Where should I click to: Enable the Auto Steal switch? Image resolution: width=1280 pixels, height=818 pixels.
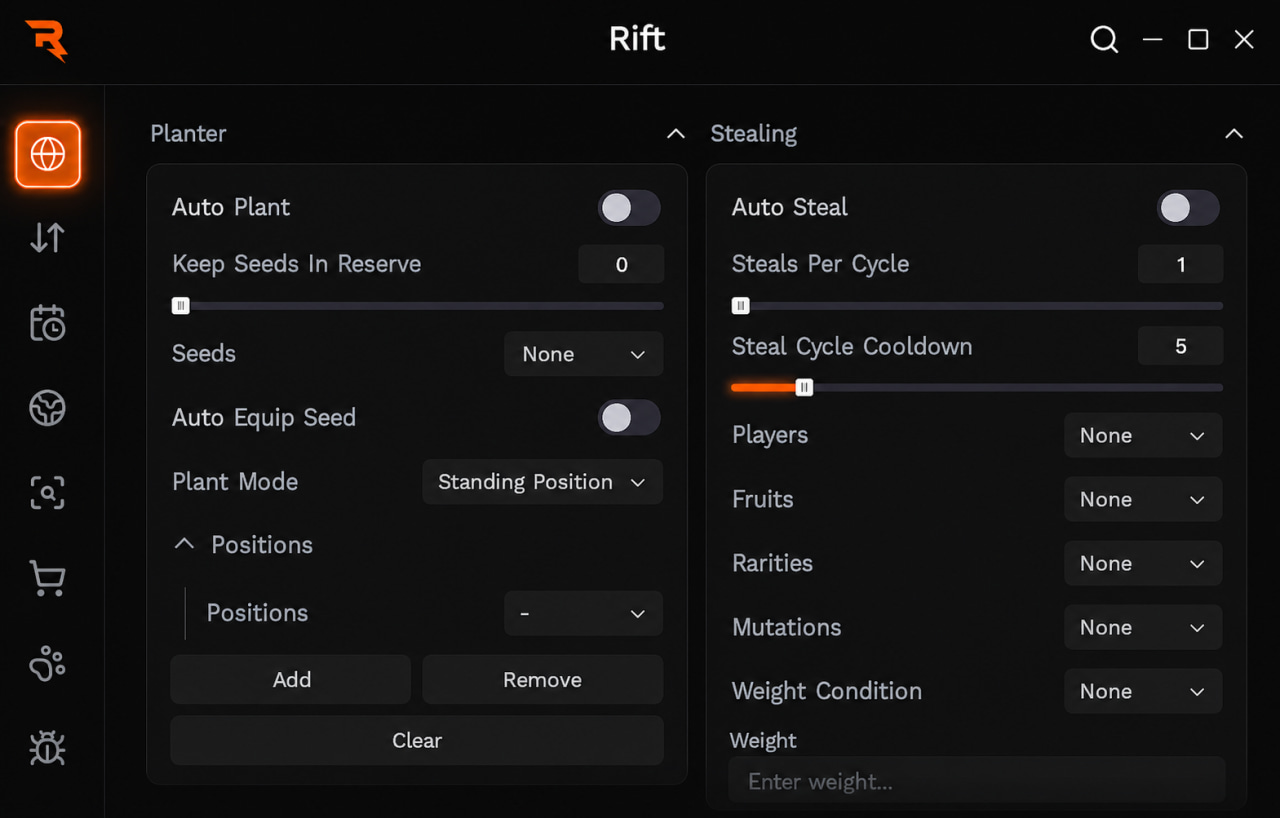[x=1188, y=208]
